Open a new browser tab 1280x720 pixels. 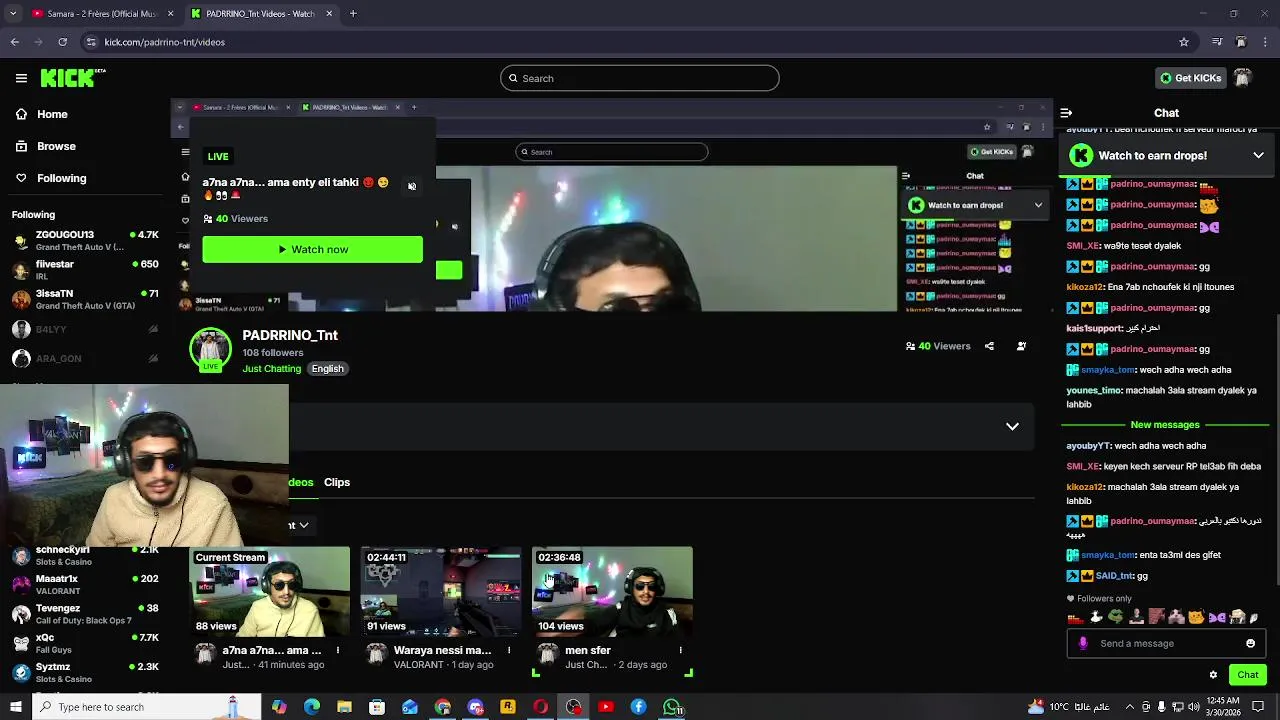coord(353,14)
